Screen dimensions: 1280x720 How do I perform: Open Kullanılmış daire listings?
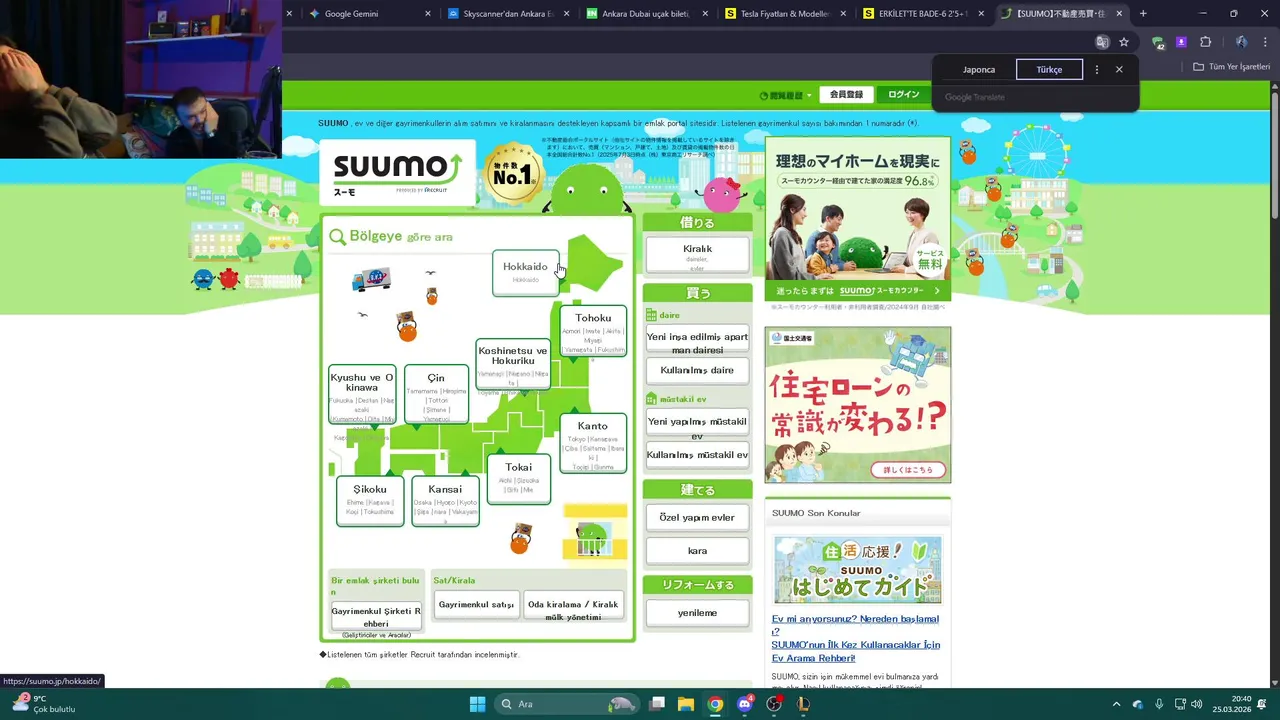point(697,370)
